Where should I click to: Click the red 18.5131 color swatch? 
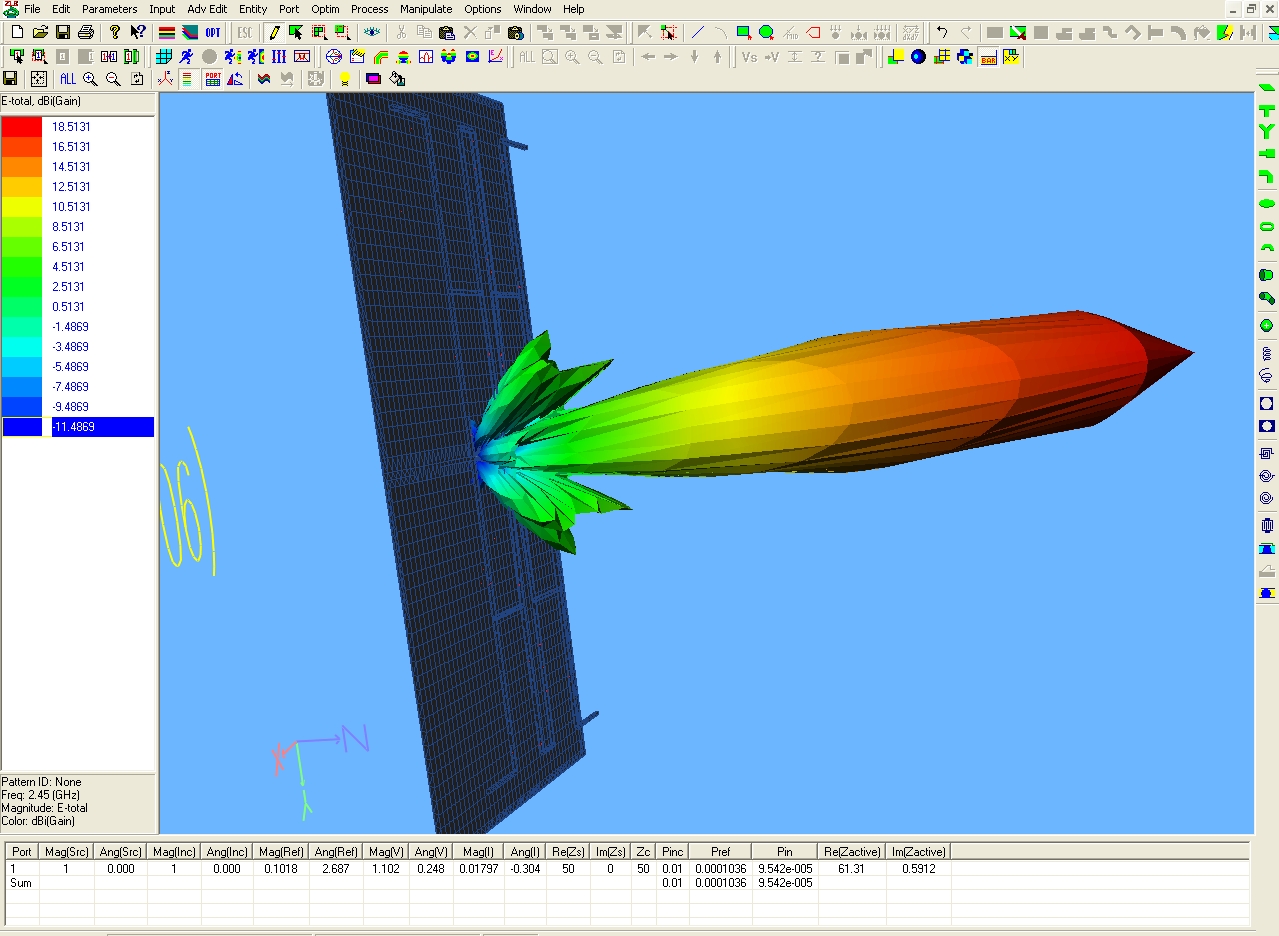point(22,127)
